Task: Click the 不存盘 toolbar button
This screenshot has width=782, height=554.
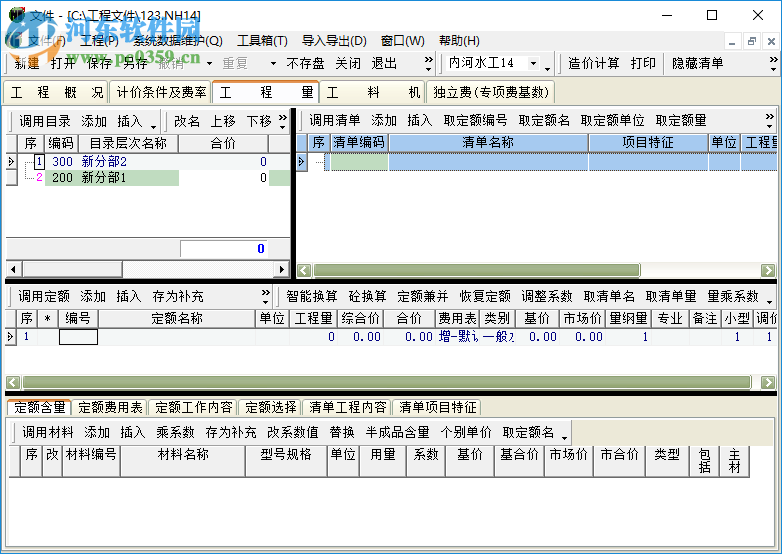Action: 305,63
